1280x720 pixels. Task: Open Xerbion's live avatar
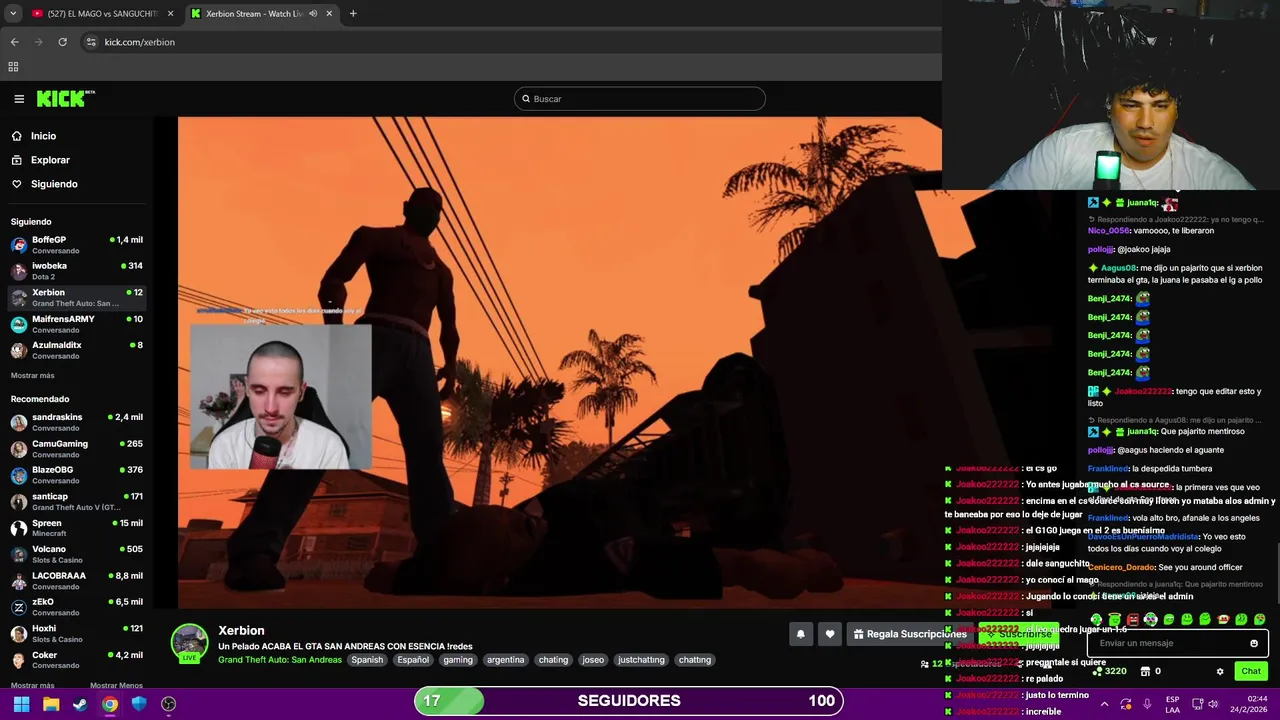coord(189,644)
